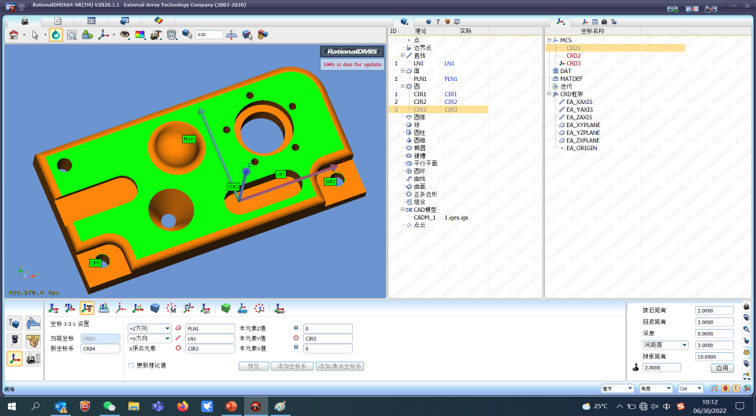Click the 新坐标系 name input field
The width and height of the screenshot is (756, 416).
click(x=101, y=349)
